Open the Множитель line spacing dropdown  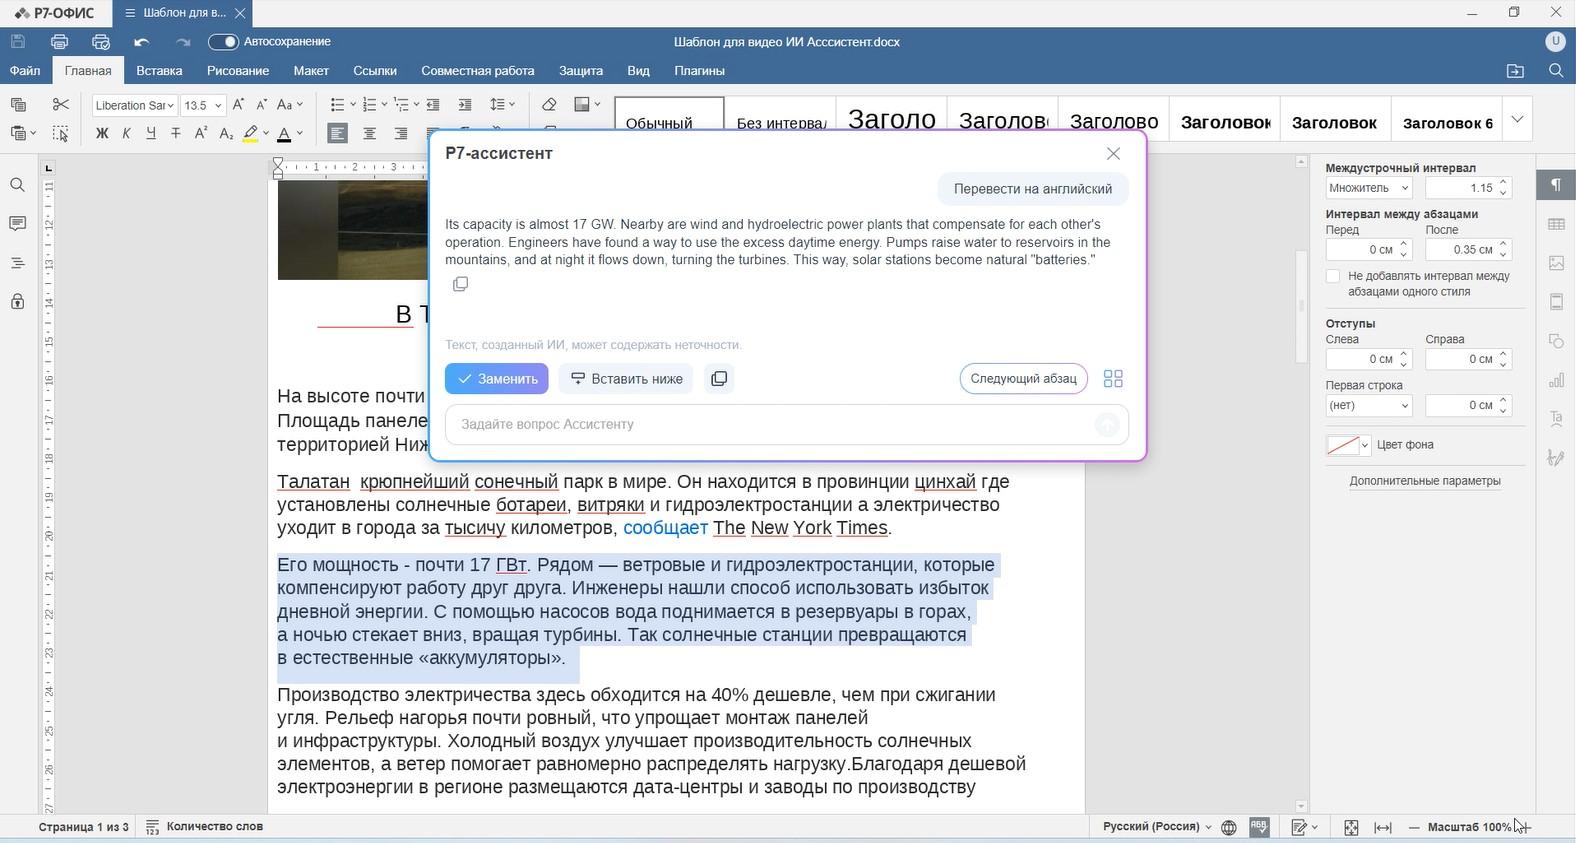[x=1368, y=188]
